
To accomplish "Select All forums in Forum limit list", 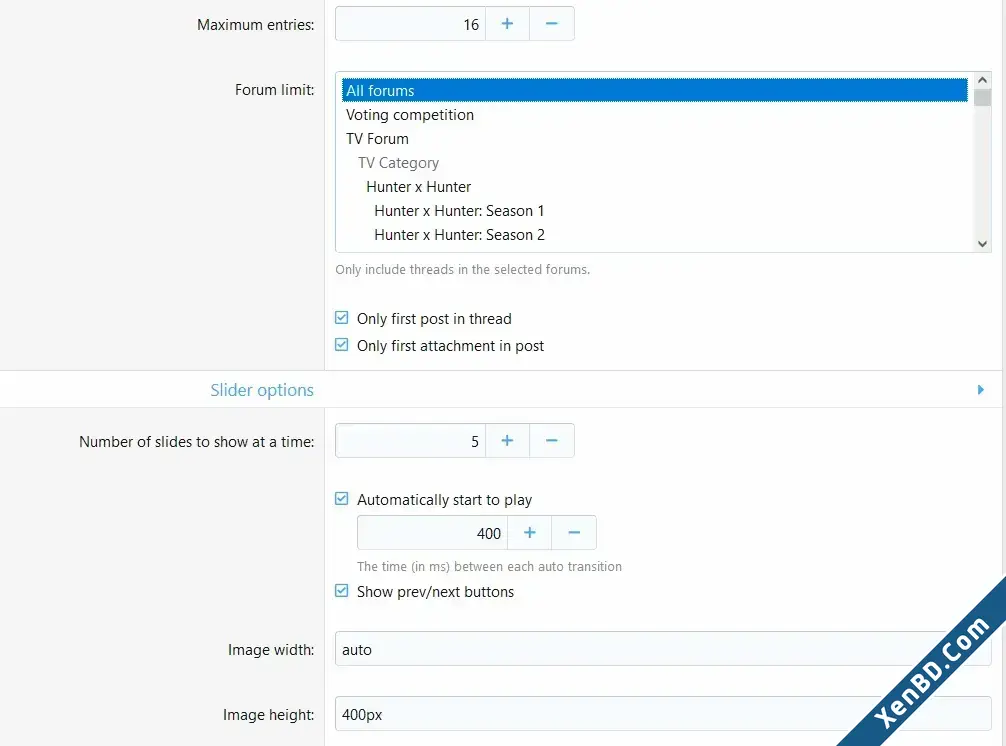I will (x=654, y=90).
